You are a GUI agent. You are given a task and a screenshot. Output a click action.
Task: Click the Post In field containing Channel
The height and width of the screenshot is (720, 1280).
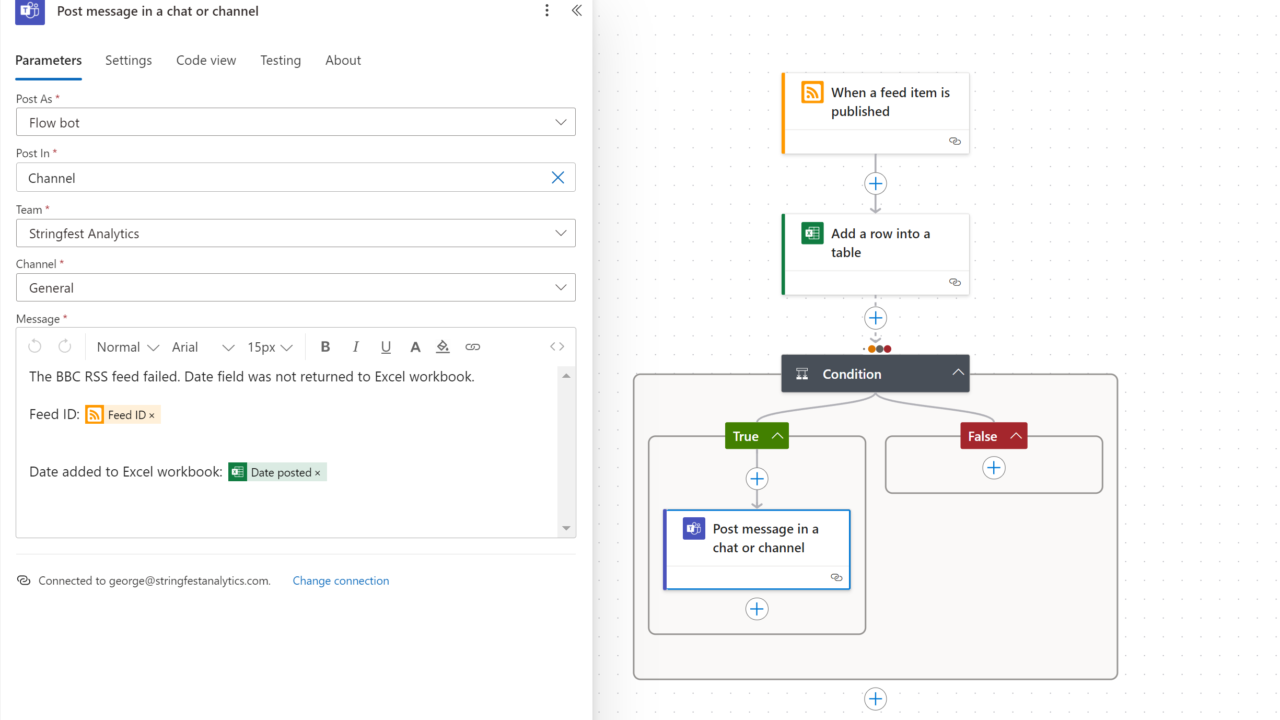(x=296, y=177)
